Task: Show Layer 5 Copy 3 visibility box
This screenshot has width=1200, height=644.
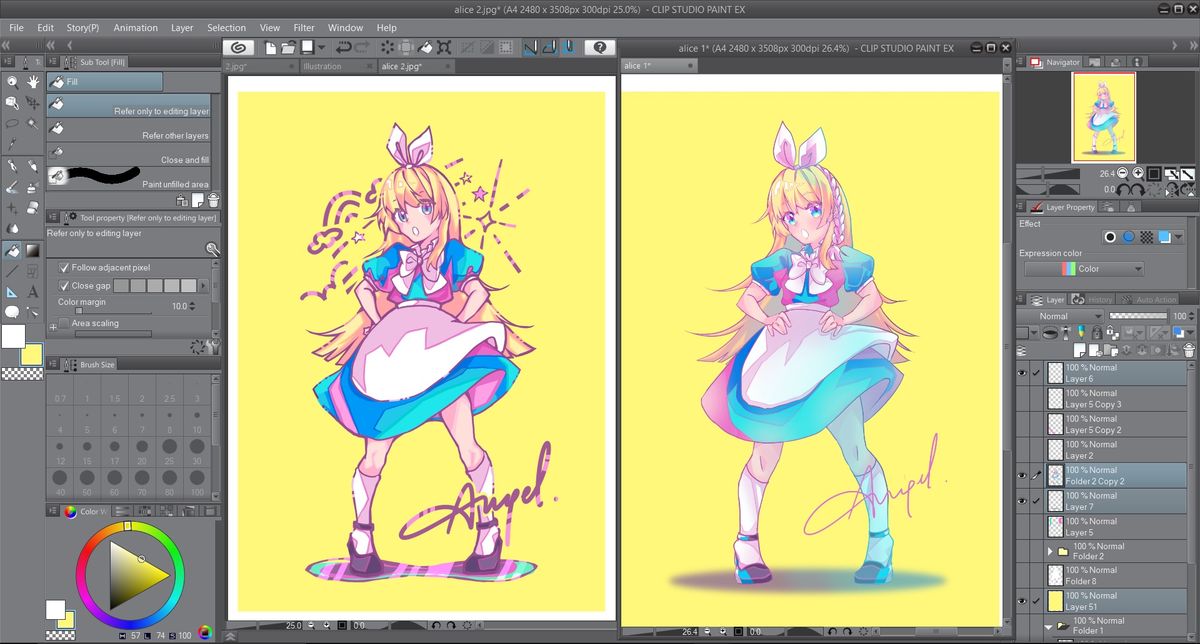Action: click(1022, 399)
